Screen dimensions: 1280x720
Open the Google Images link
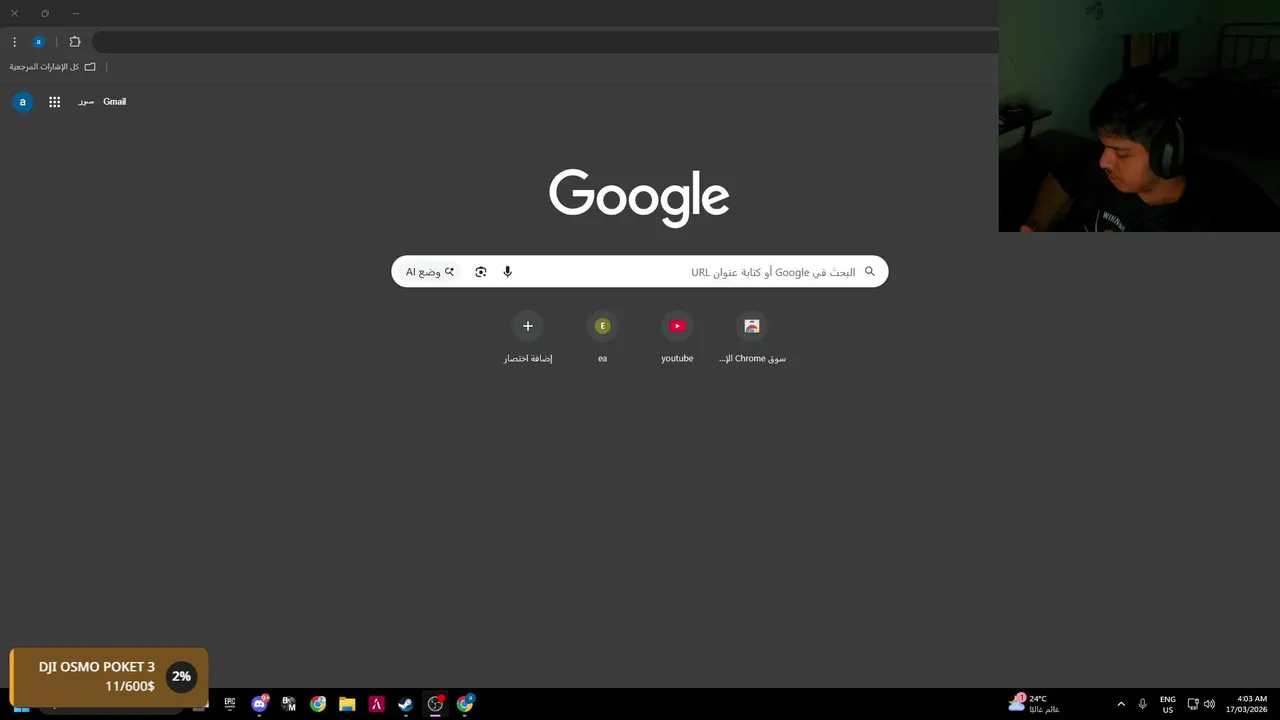pyautogui.click(x=86, y=102)
